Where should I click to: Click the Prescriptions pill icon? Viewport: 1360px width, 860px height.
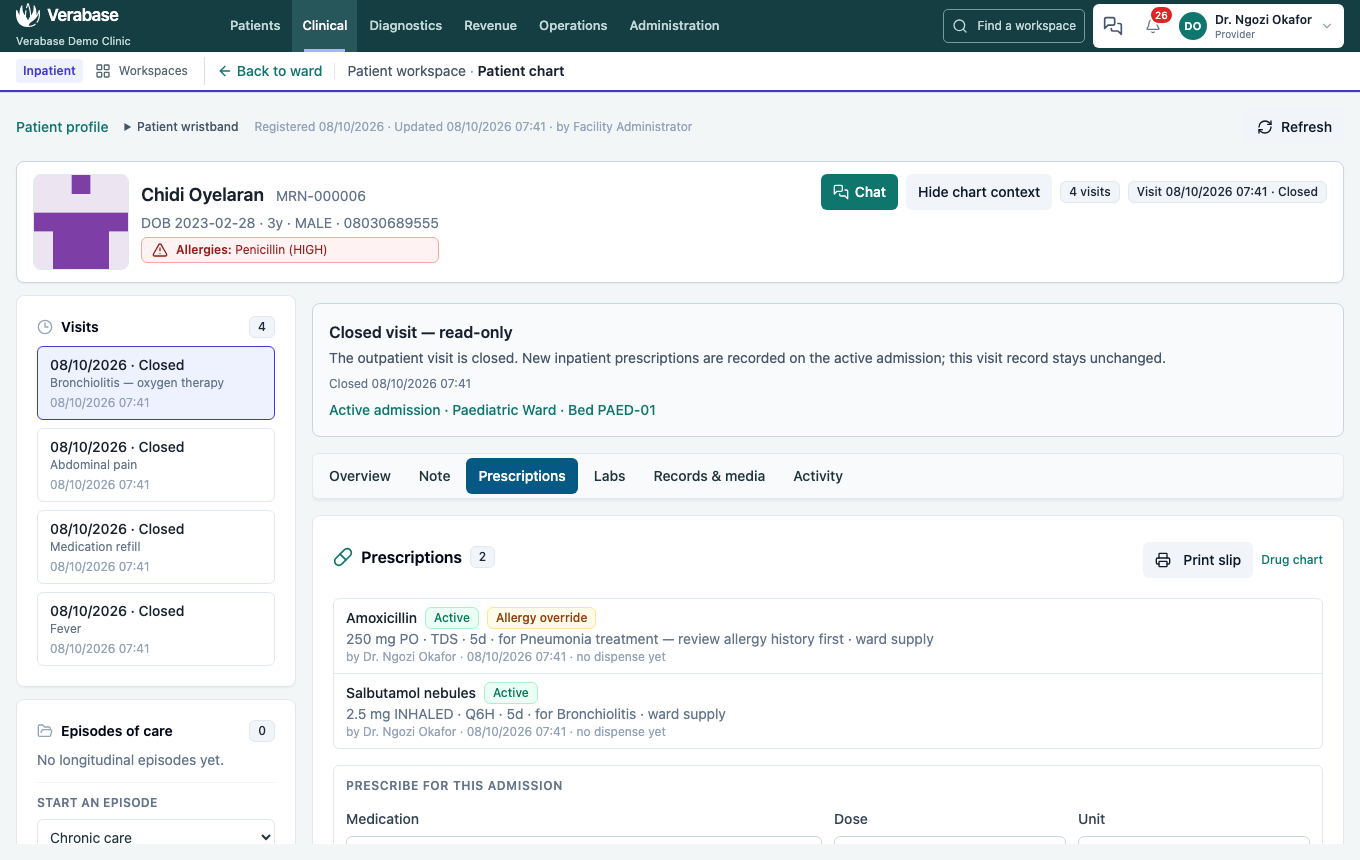click(343, 557)
